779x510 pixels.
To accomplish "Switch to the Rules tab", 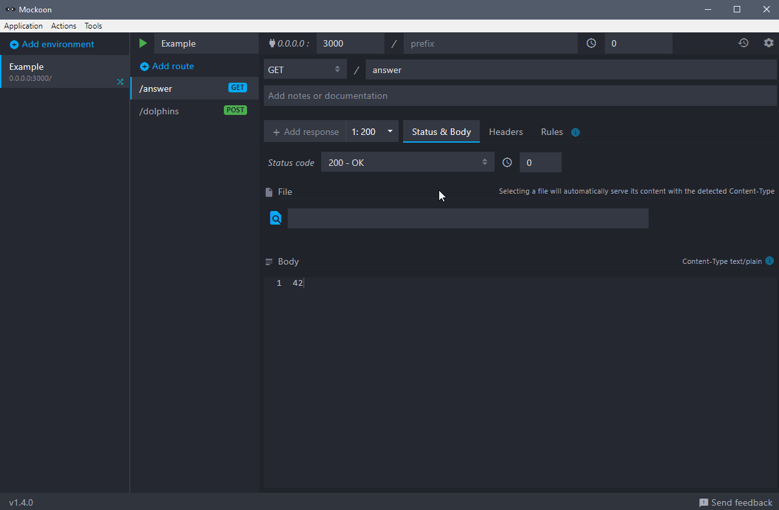I will pos(551,132).
